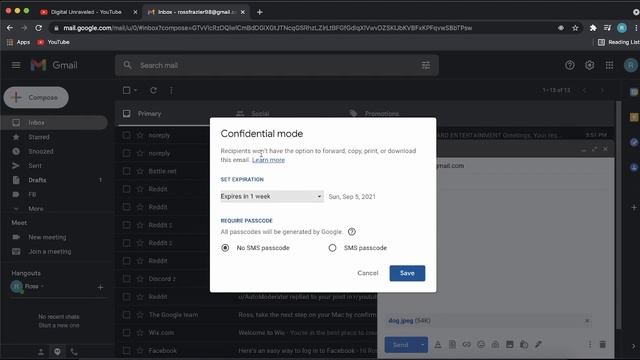Image resolution: width=640 pixels, height=360 pixels.
Task: Tick the checkbox for the Discord email
Action: (x=127, y=279)
